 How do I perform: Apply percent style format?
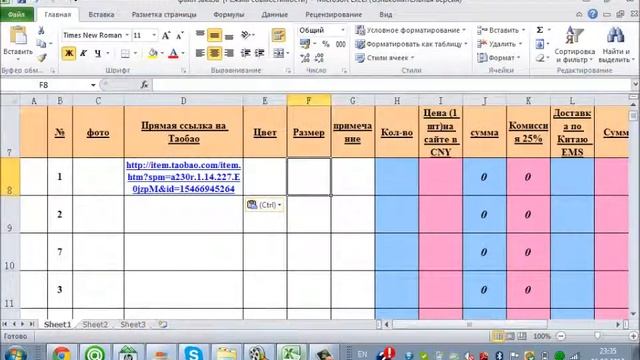(326, 44)
